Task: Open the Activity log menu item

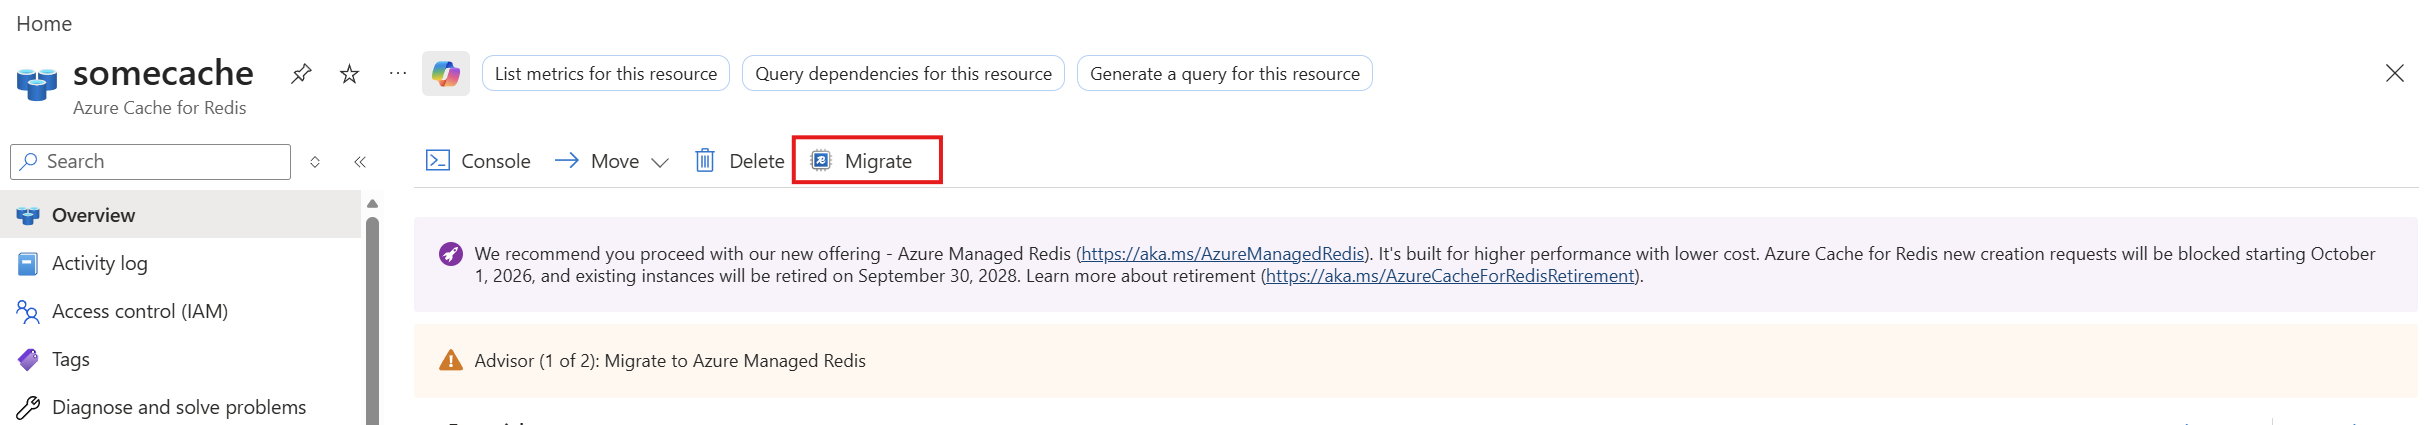Action: click(180, 263)
